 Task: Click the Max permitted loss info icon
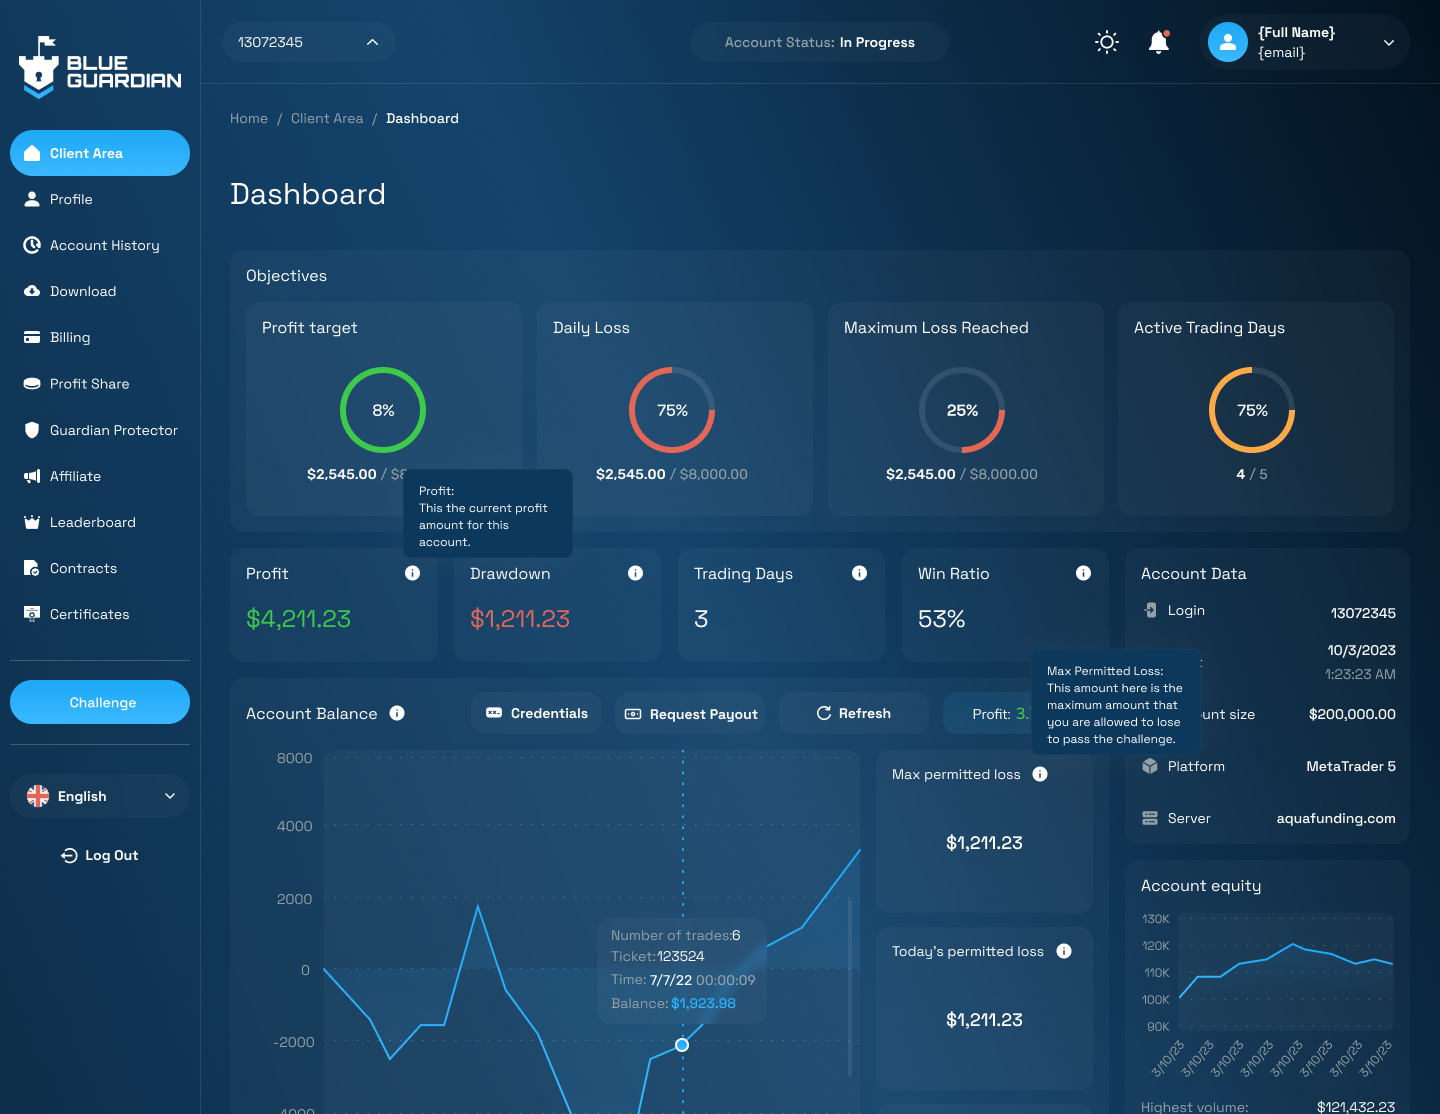point(1040,774)
